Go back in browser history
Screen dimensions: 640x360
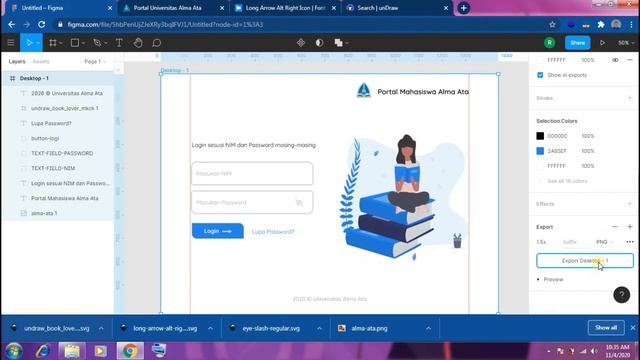point(11,24)
